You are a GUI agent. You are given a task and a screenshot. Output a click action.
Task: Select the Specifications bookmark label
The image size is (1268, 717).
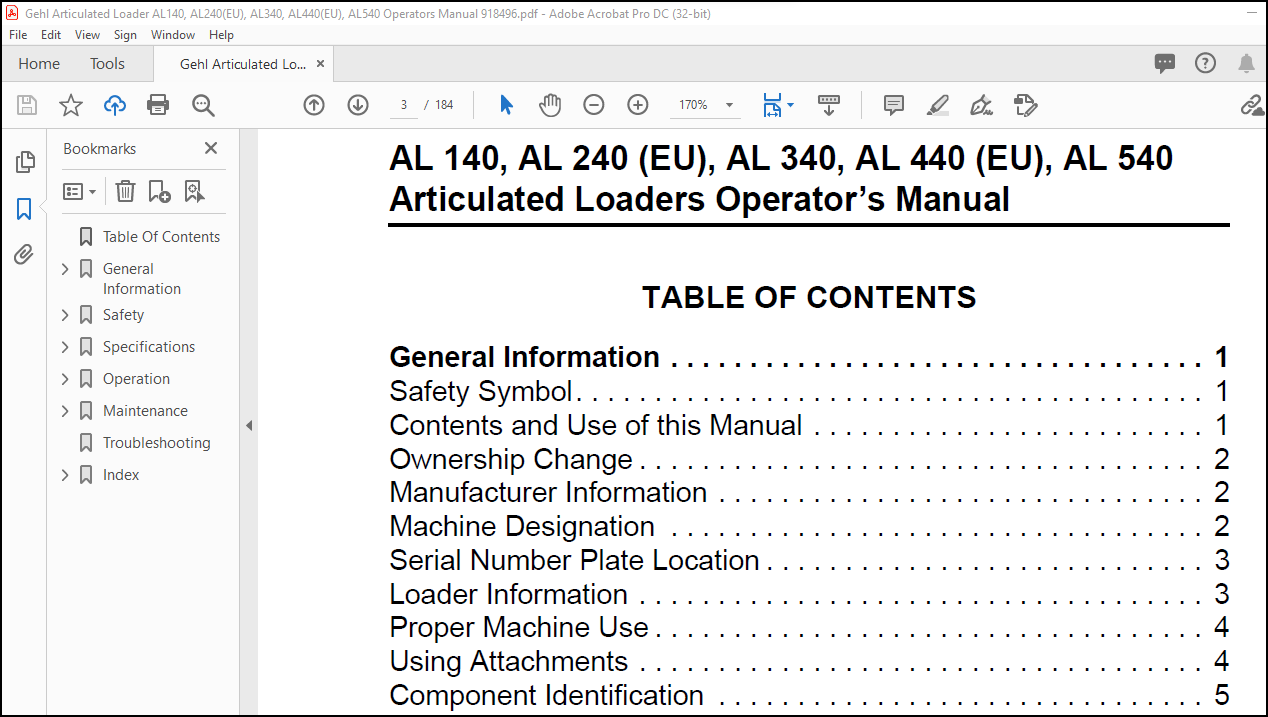pyautogui.click(x=149, y=347)
